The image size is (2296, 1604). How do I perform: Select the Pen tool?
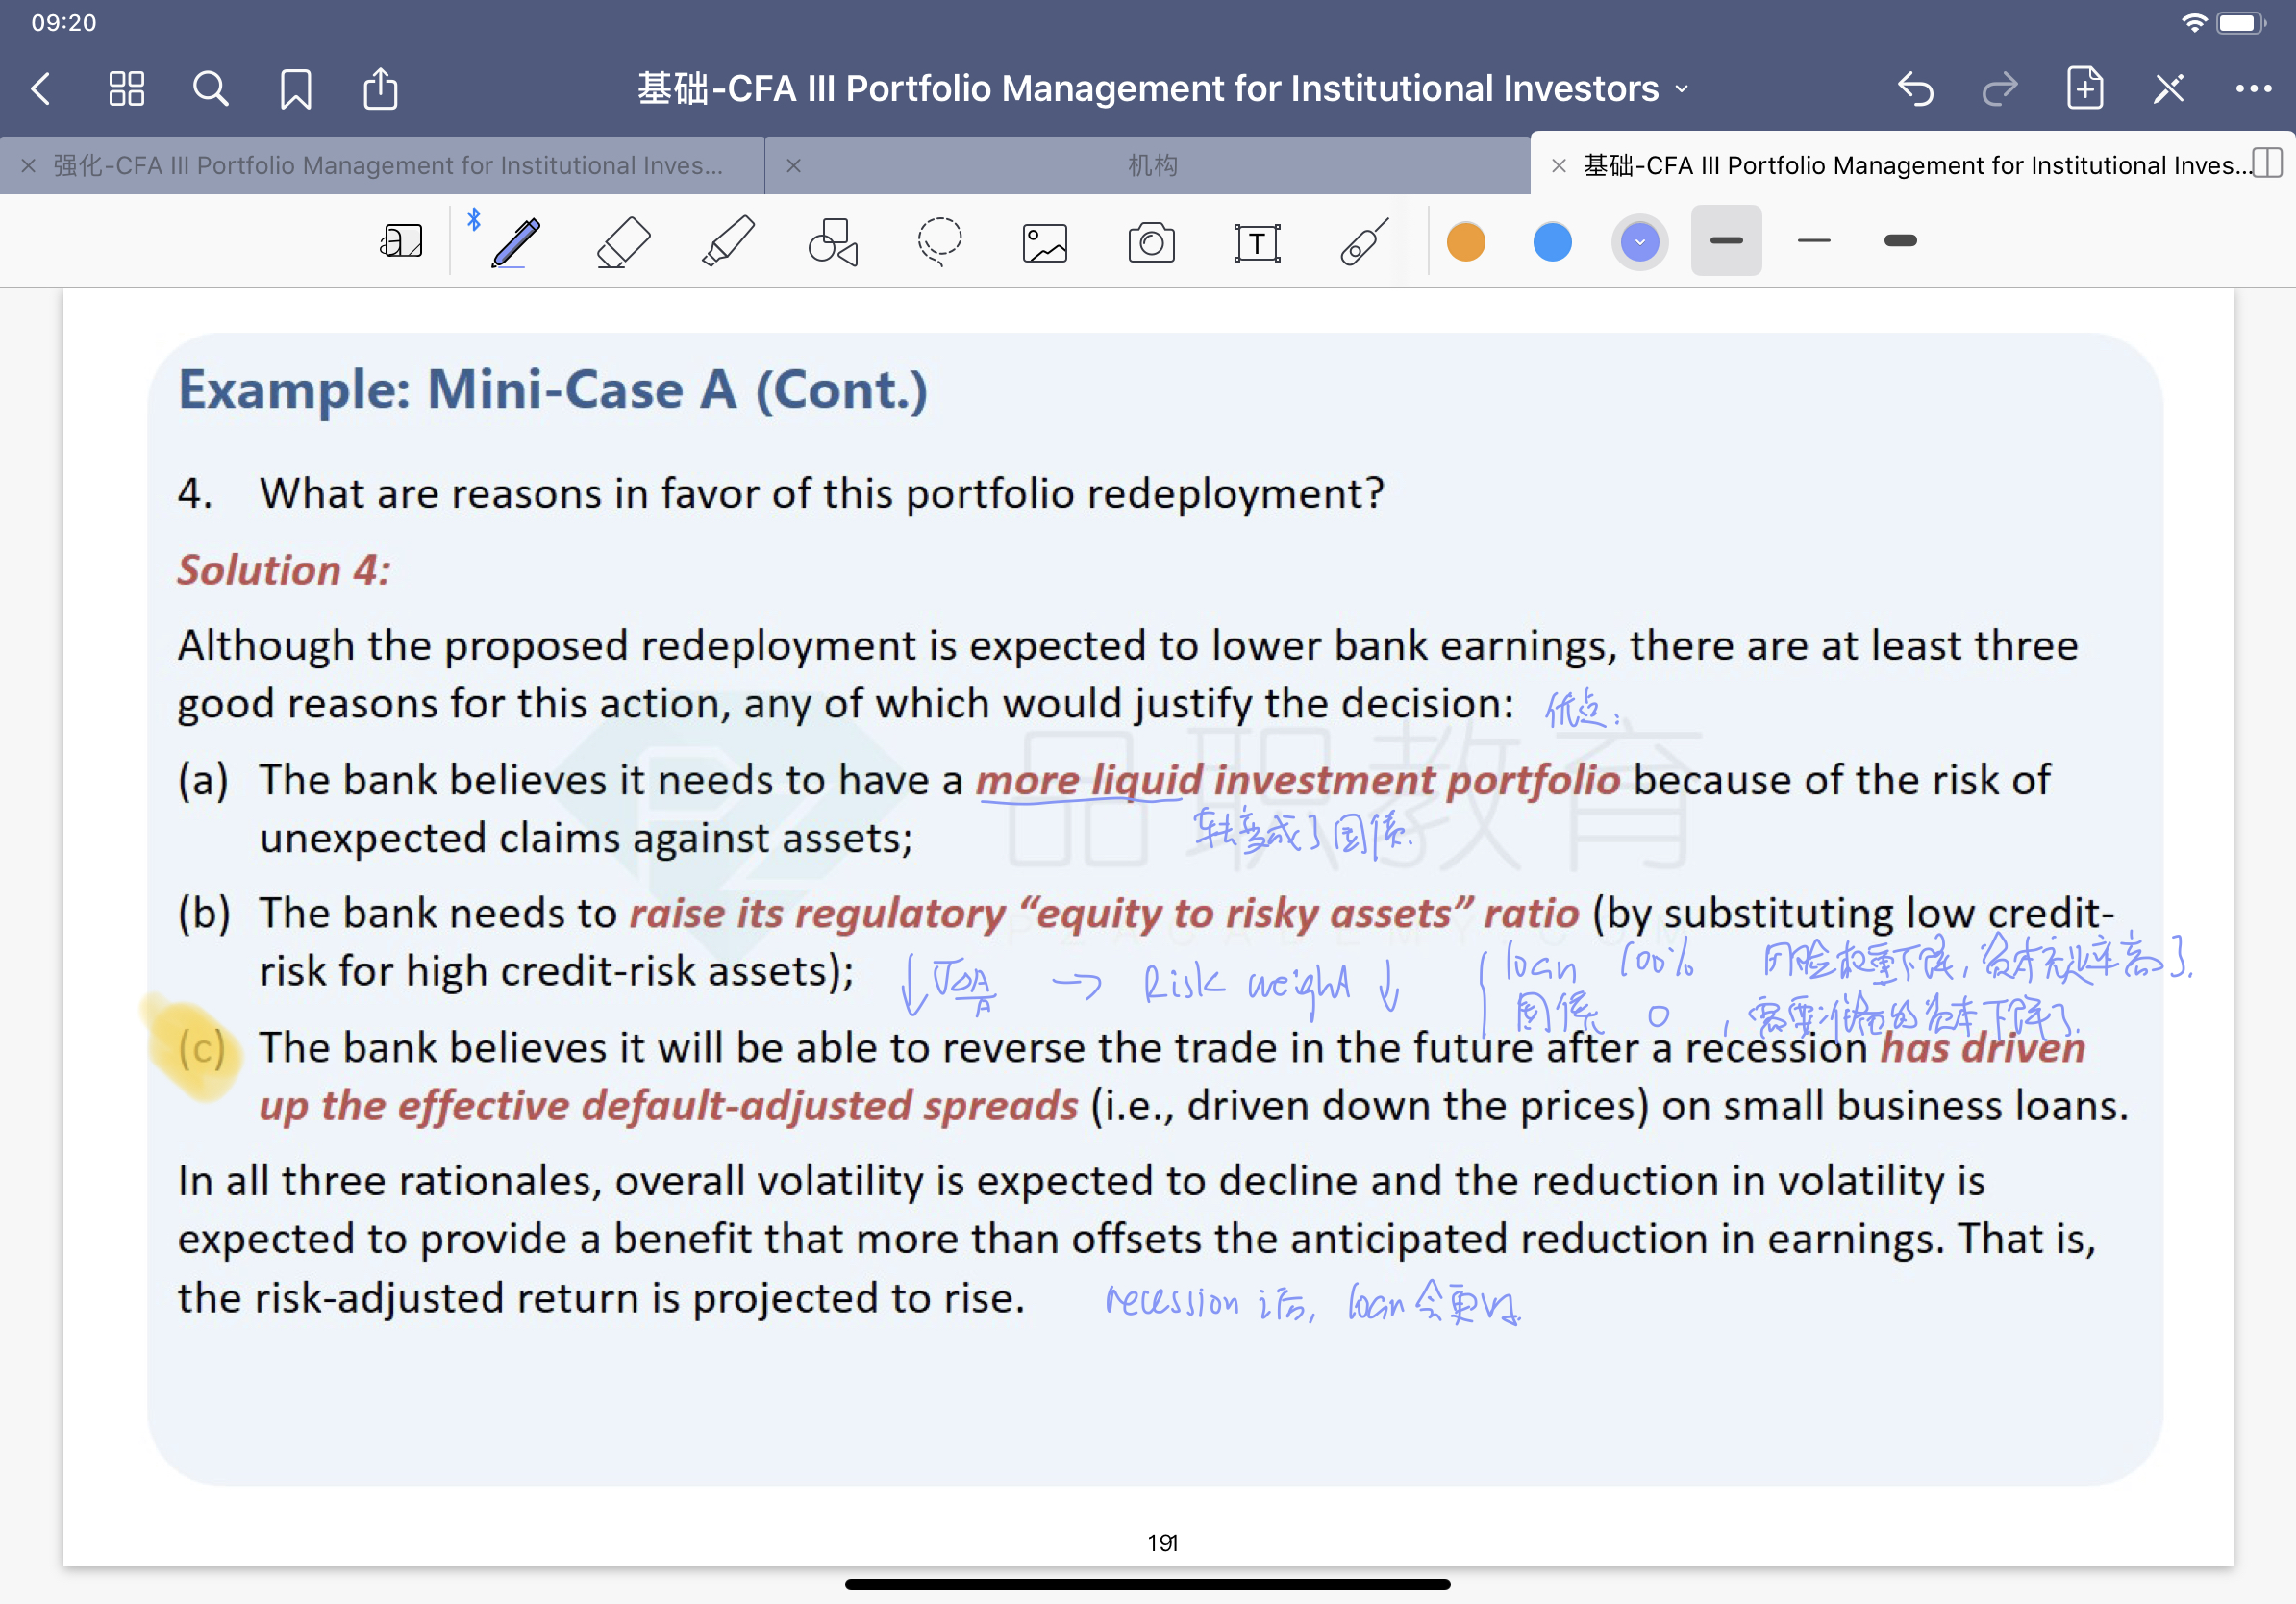pos(516,241)
